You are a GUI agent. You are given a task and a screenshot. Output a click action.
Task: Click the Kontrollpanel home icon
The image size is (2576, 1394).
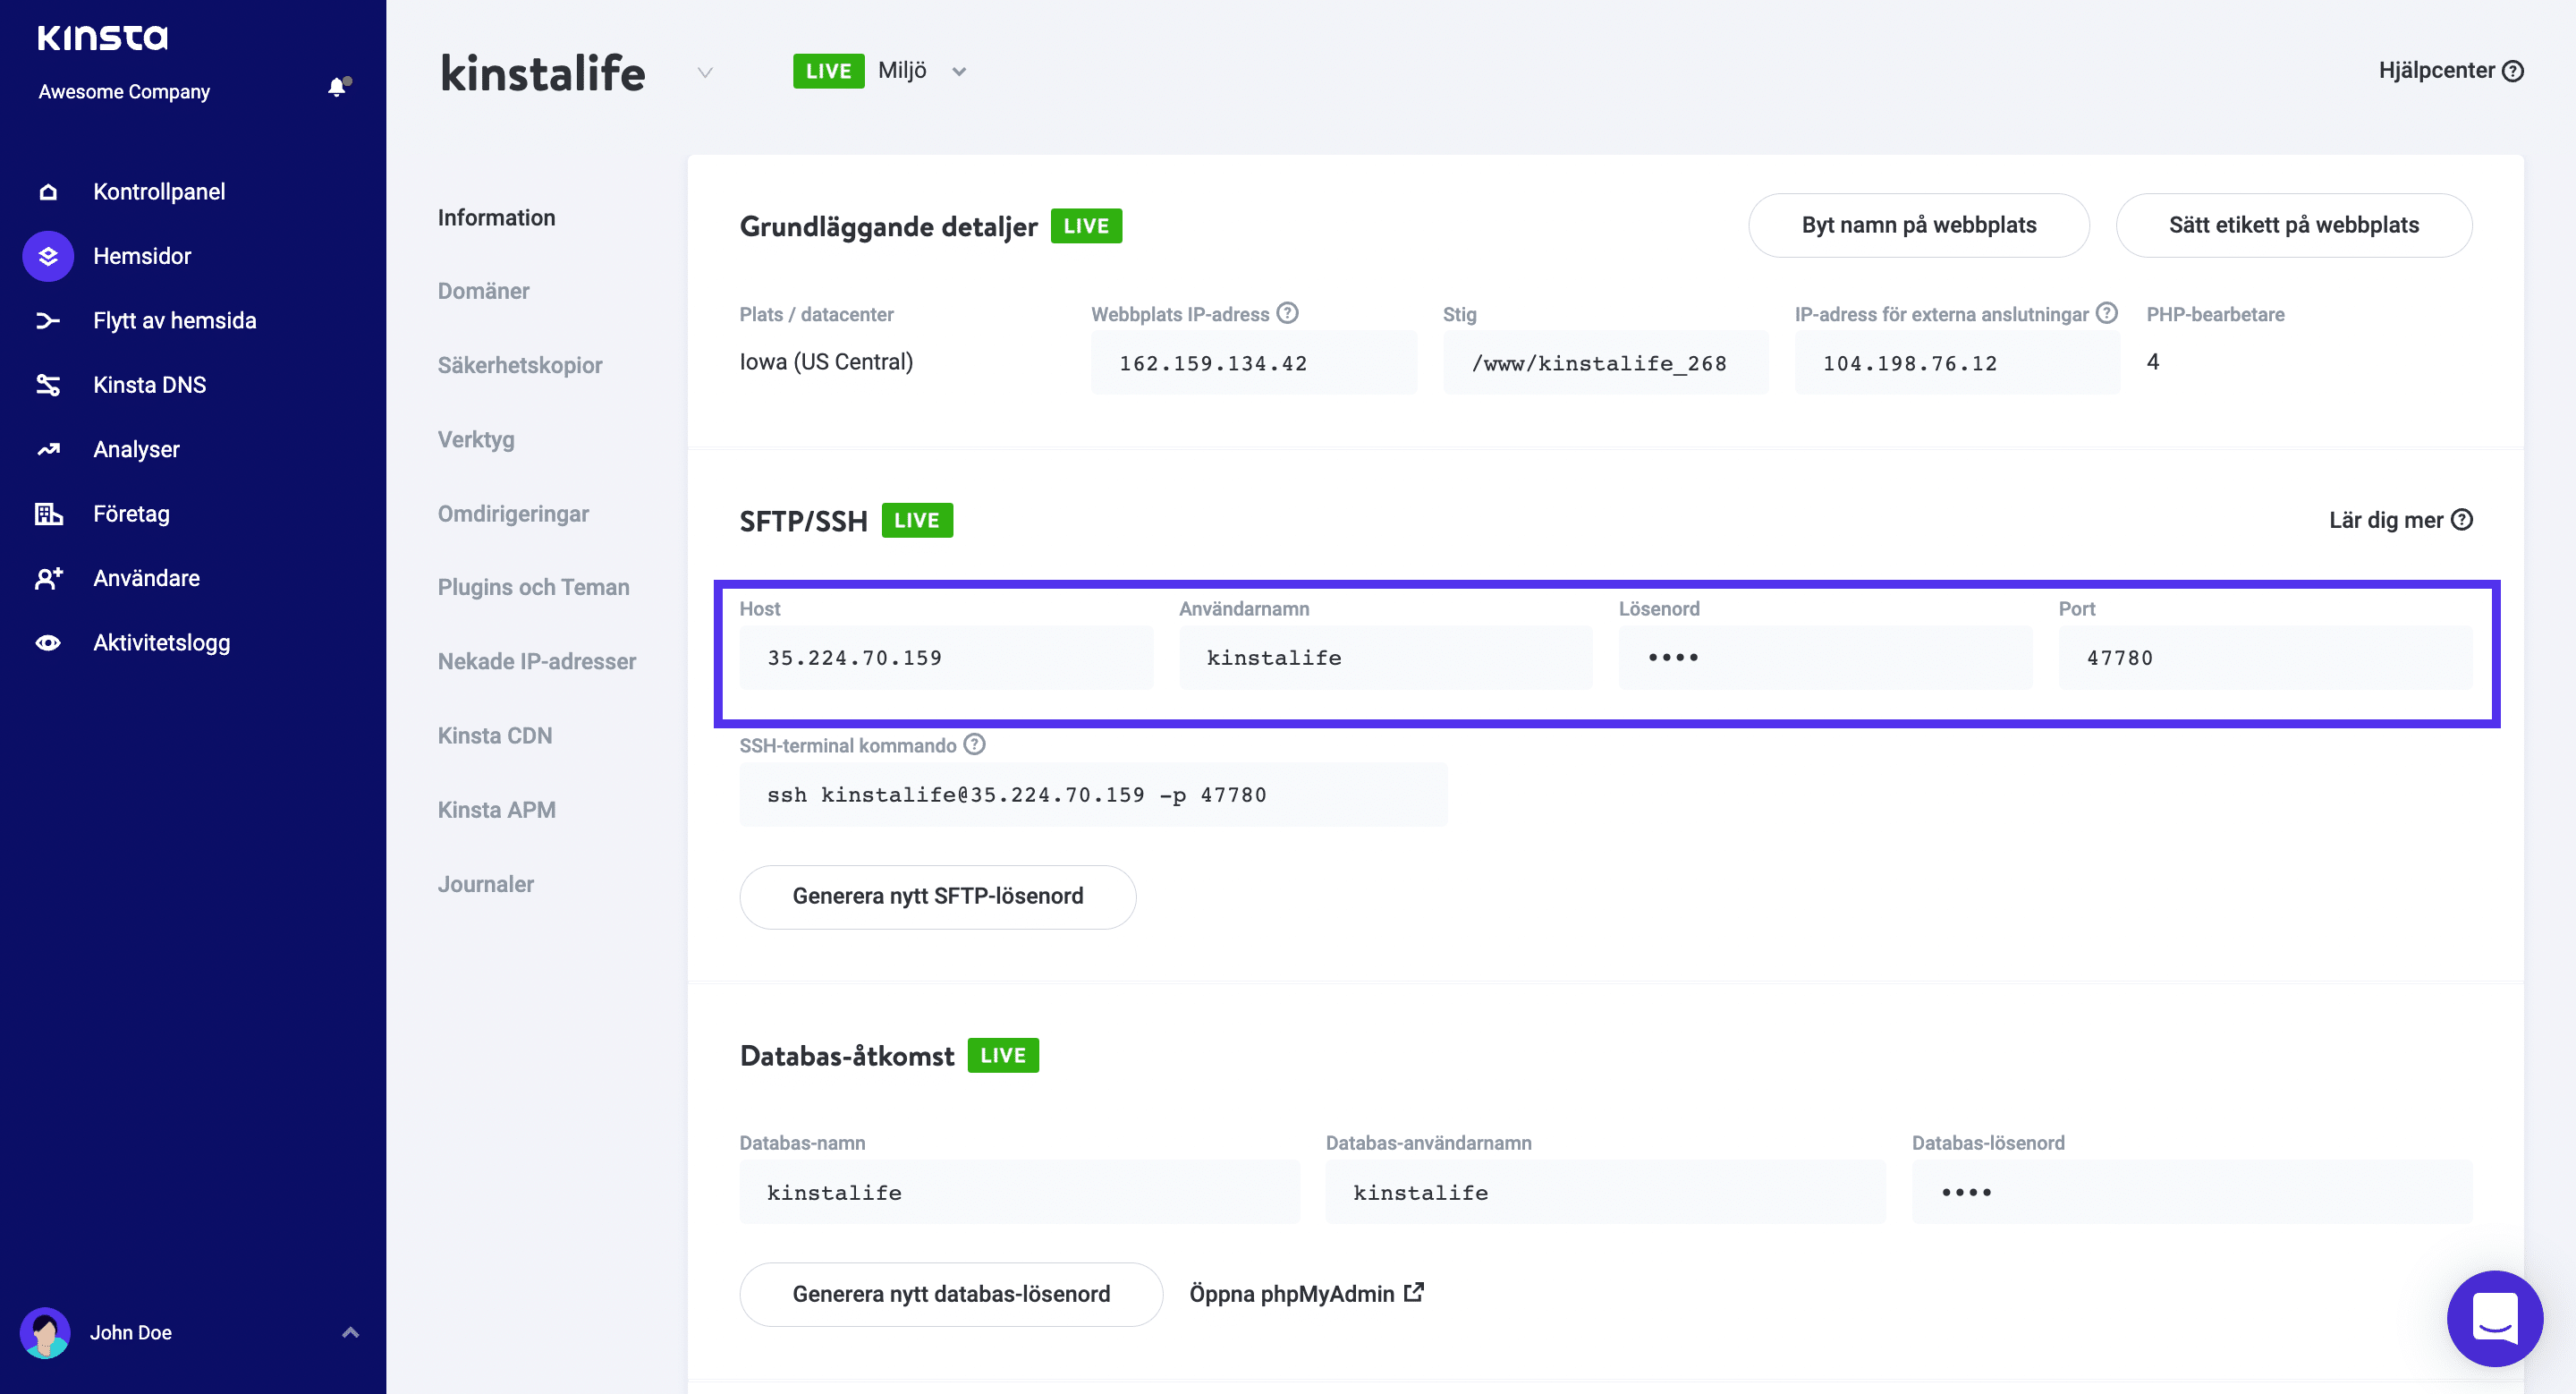[x=48, y=191]
